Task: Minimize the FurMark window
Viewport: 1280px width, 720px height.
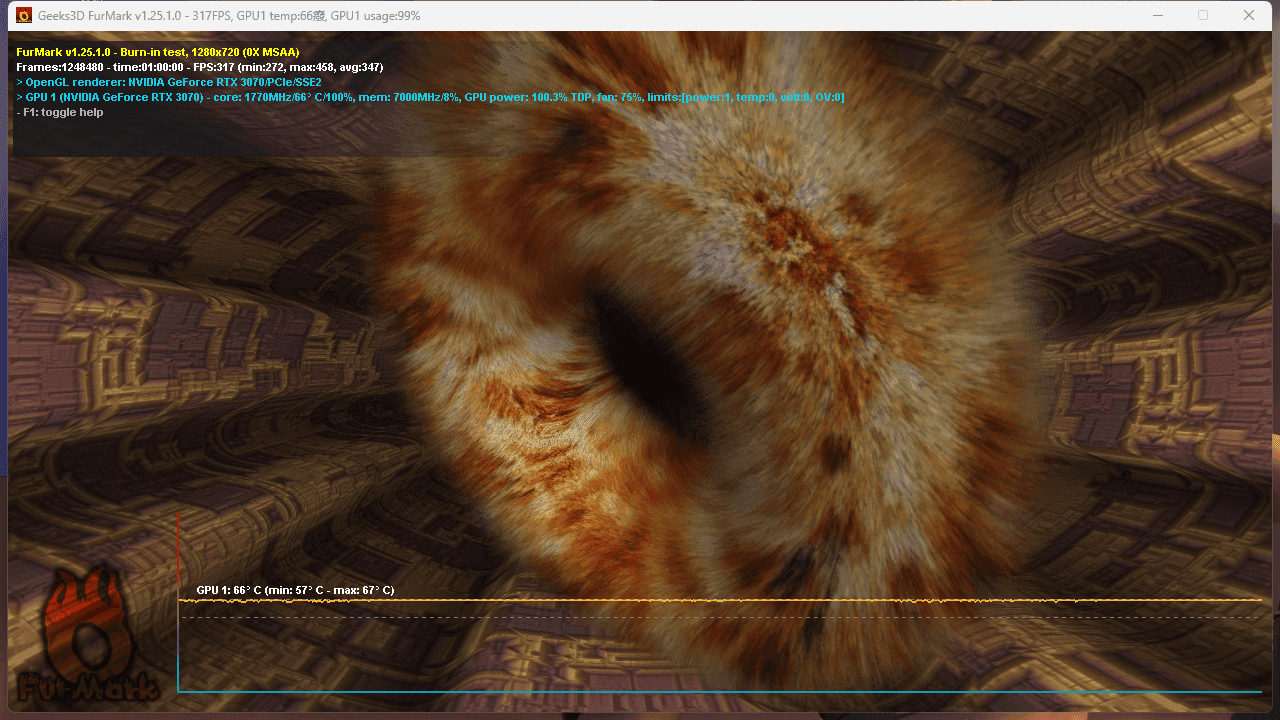Action: coord(1158,15)
